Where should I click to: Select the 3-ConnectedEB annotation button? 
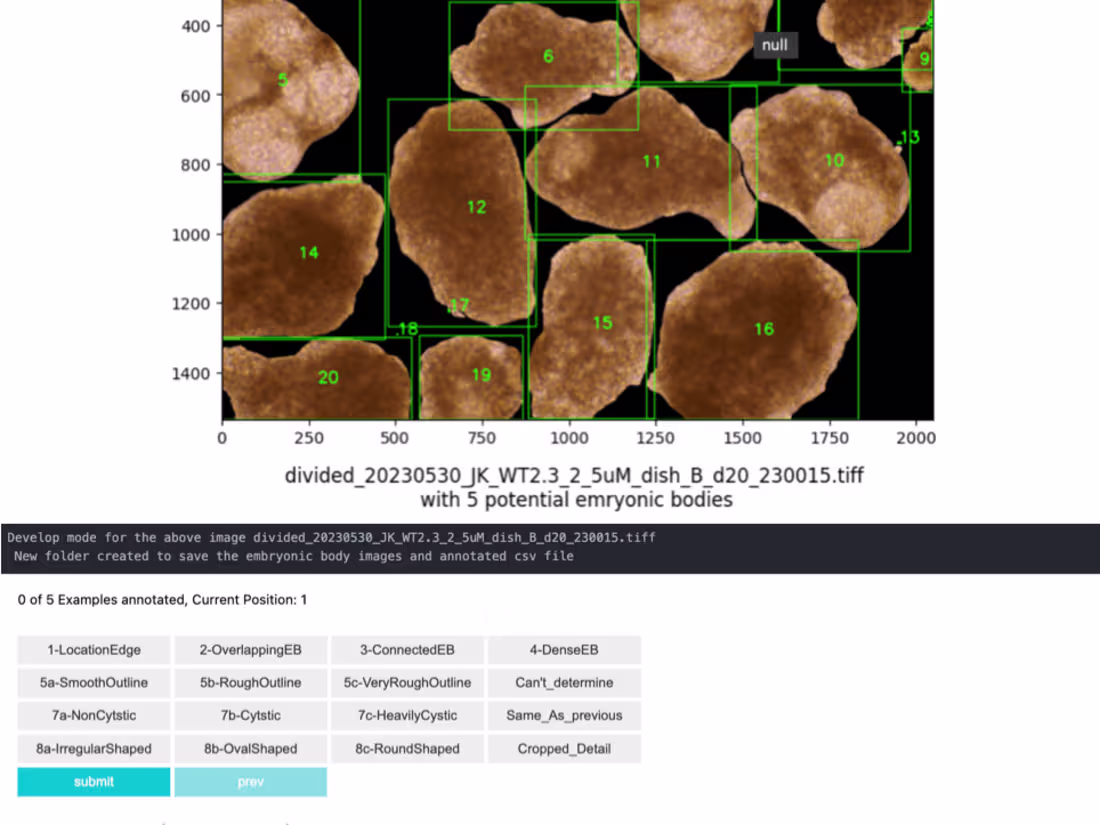pos(407,650)
